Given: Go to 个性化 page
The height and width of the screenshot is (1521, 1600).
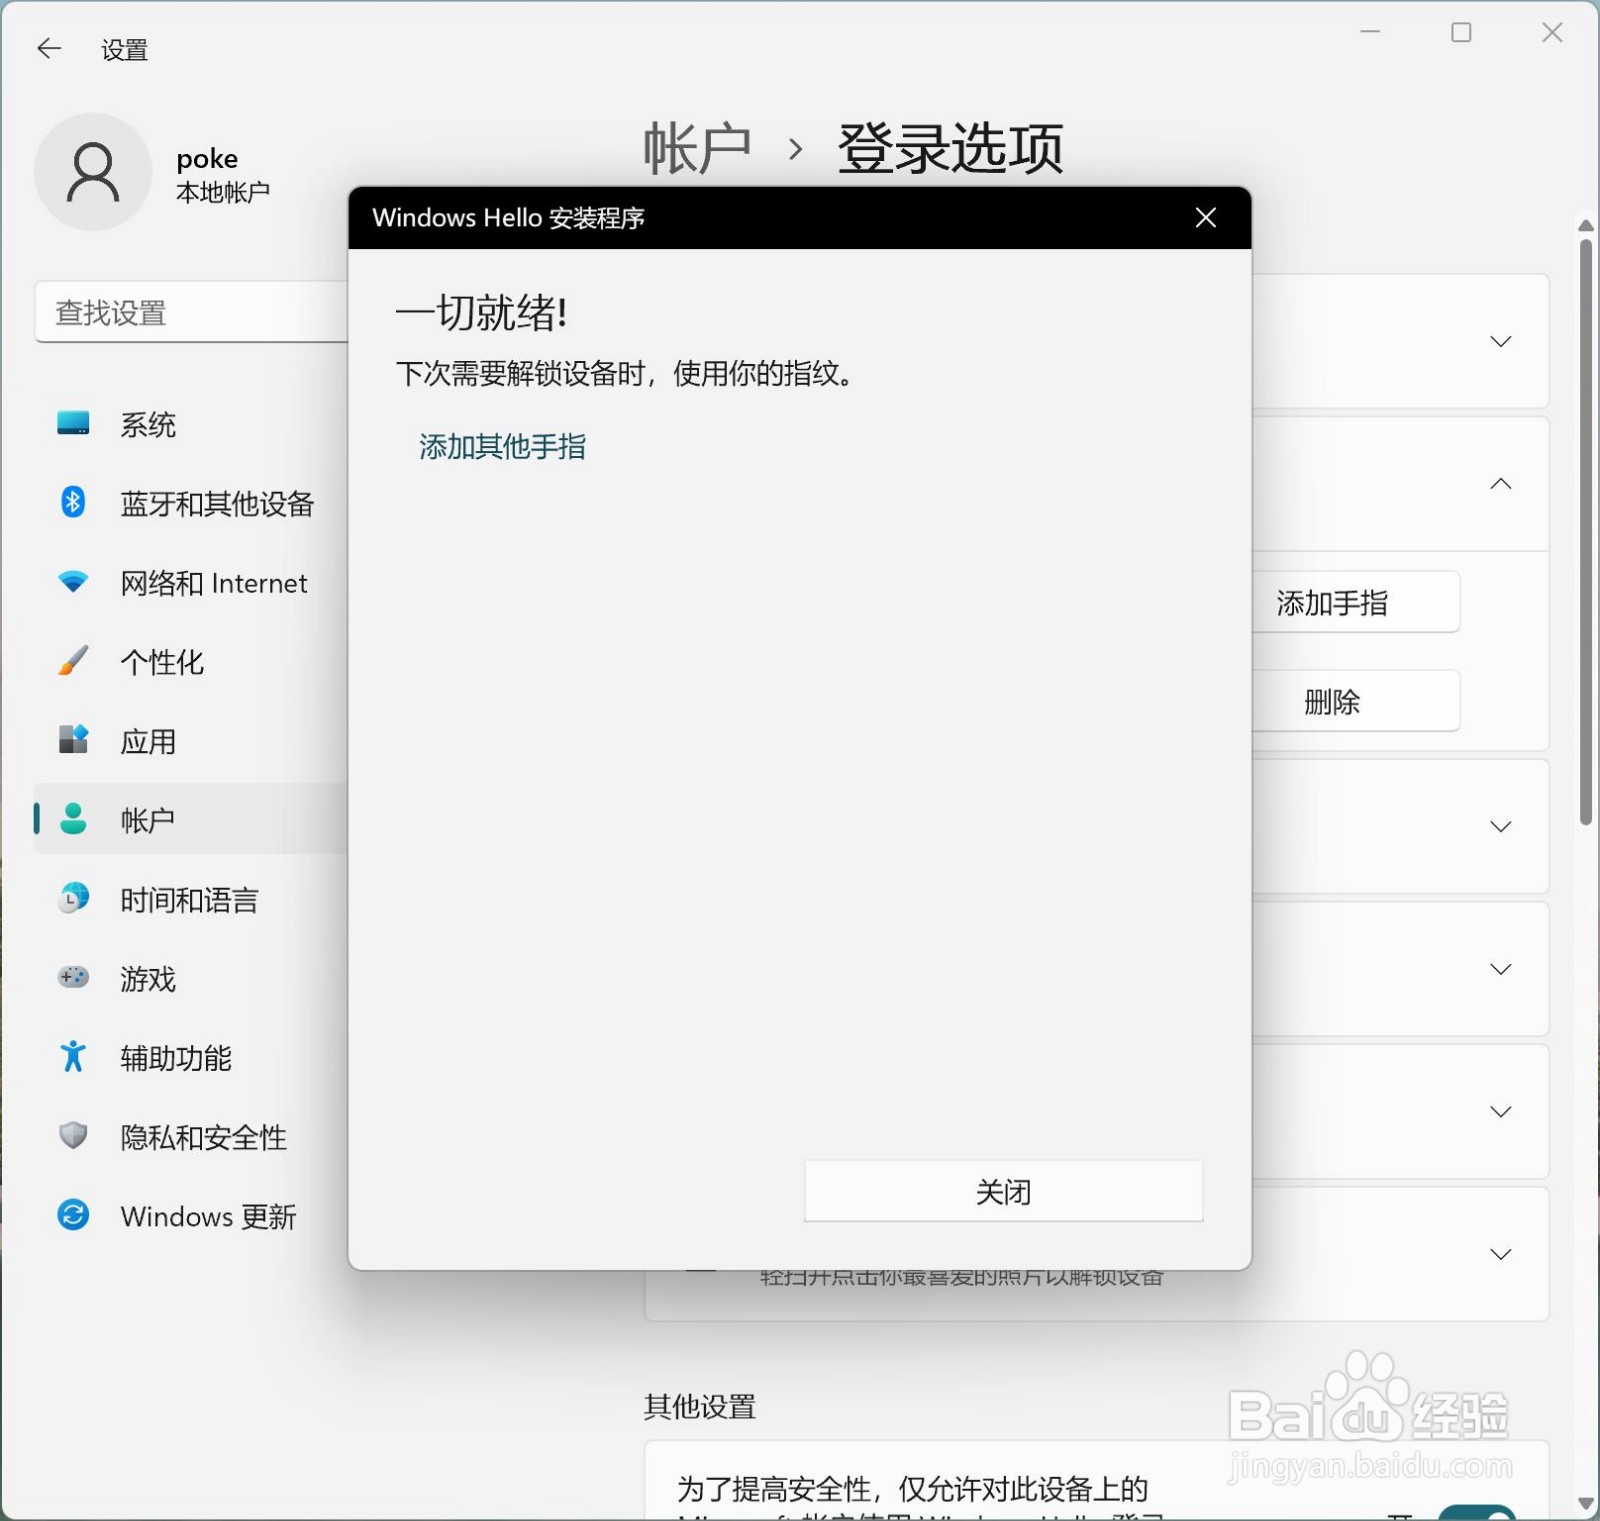Looking at the screenshot, I should click(162, 661).
